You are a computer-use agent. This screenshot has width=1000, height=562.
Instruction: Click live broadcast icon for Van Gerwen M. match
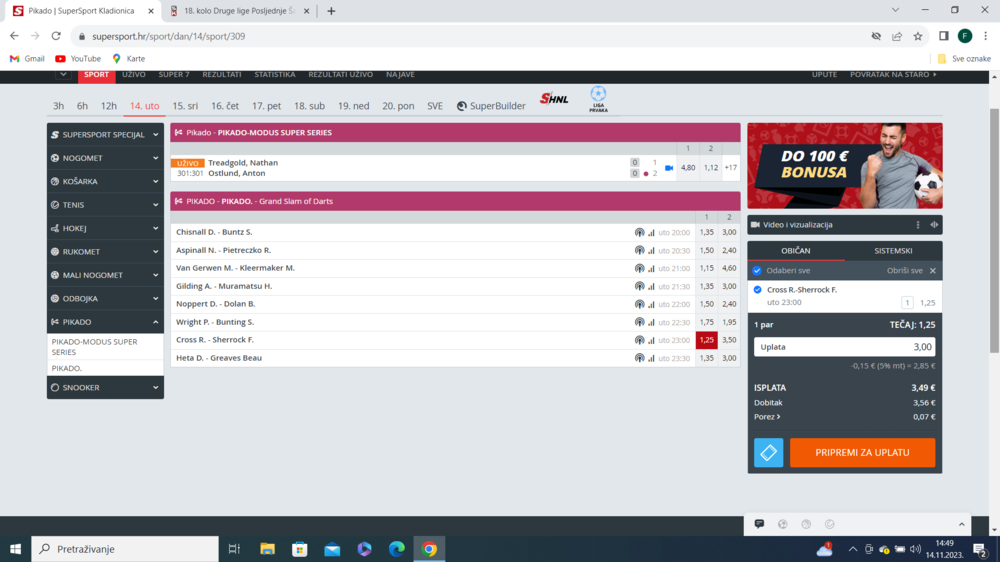[639, 268]
